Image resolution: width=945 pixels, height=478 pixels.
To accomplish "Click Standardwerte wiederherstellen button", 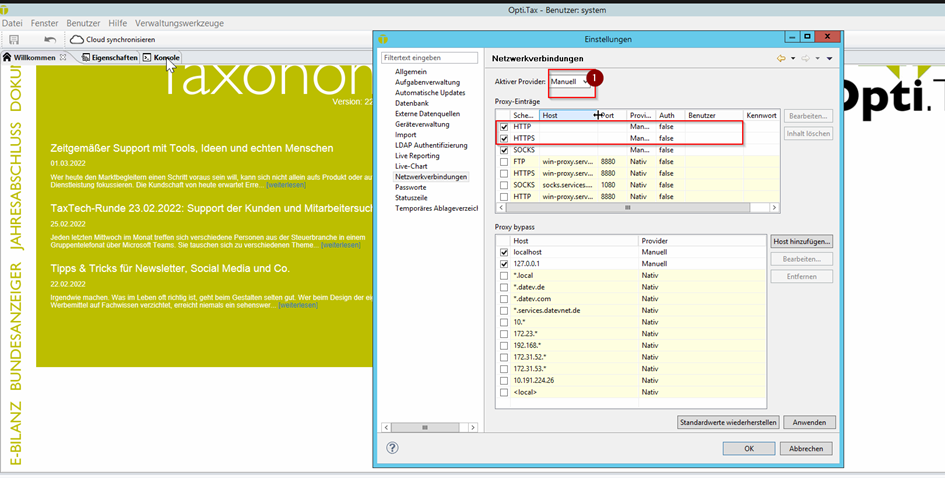I will coord(727,423).
